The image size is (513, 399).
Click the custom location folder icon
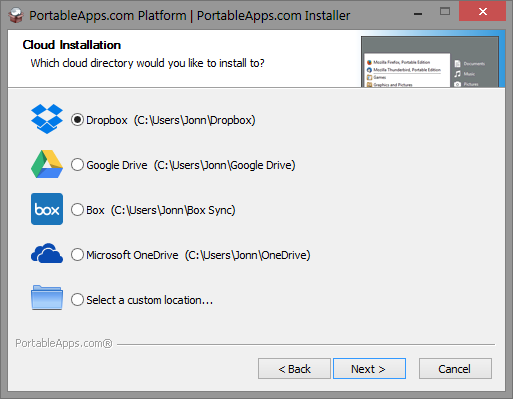[47, 298]
